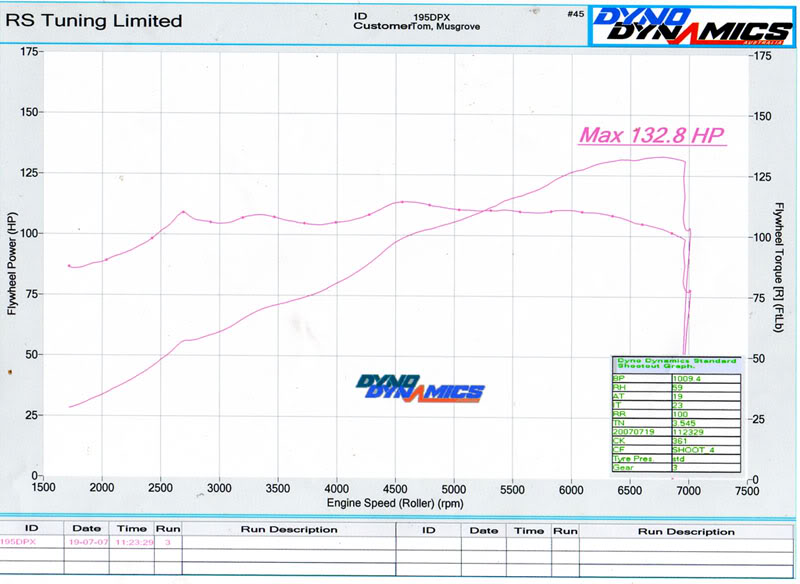Viewport: 800px width, 584px height.
Task: Click the ID value 195DPX in header
Action: point(432,17)
